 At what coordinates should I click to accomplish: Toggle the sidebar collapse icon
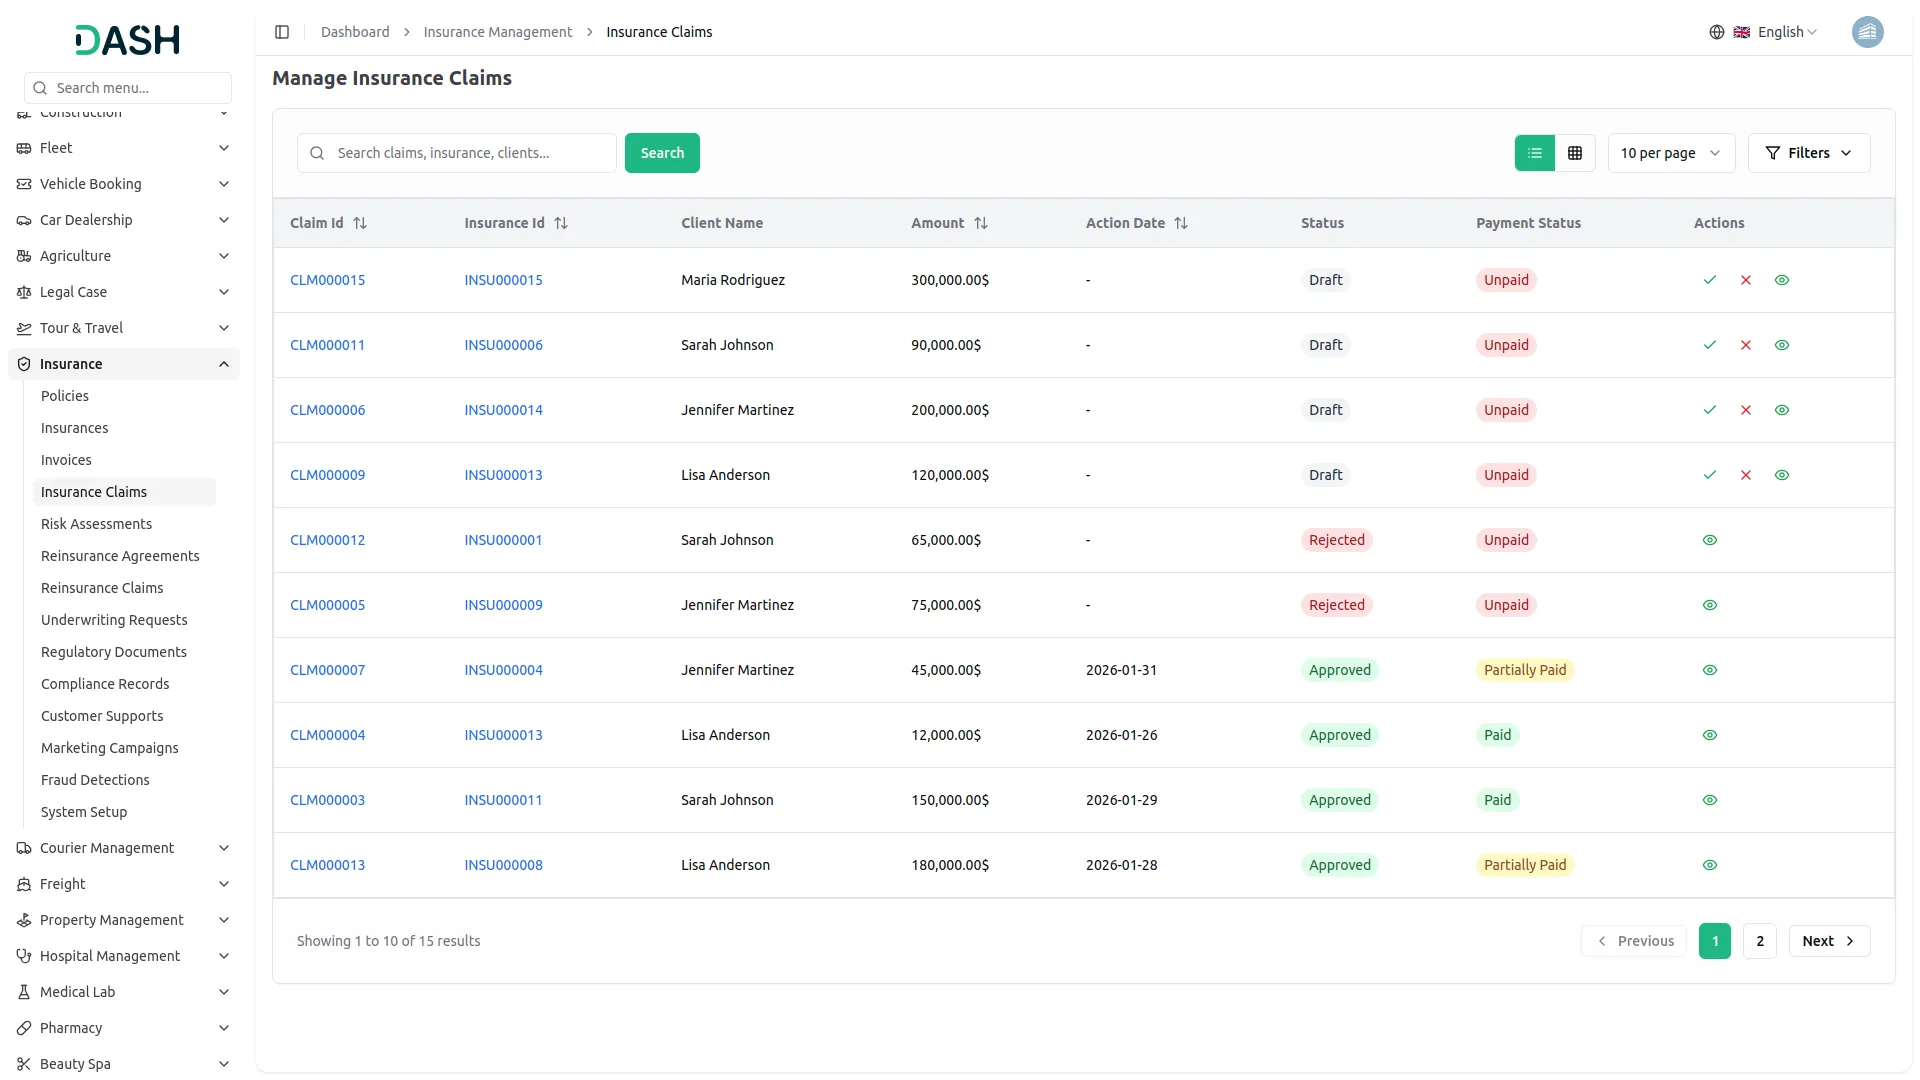(282, 31)
